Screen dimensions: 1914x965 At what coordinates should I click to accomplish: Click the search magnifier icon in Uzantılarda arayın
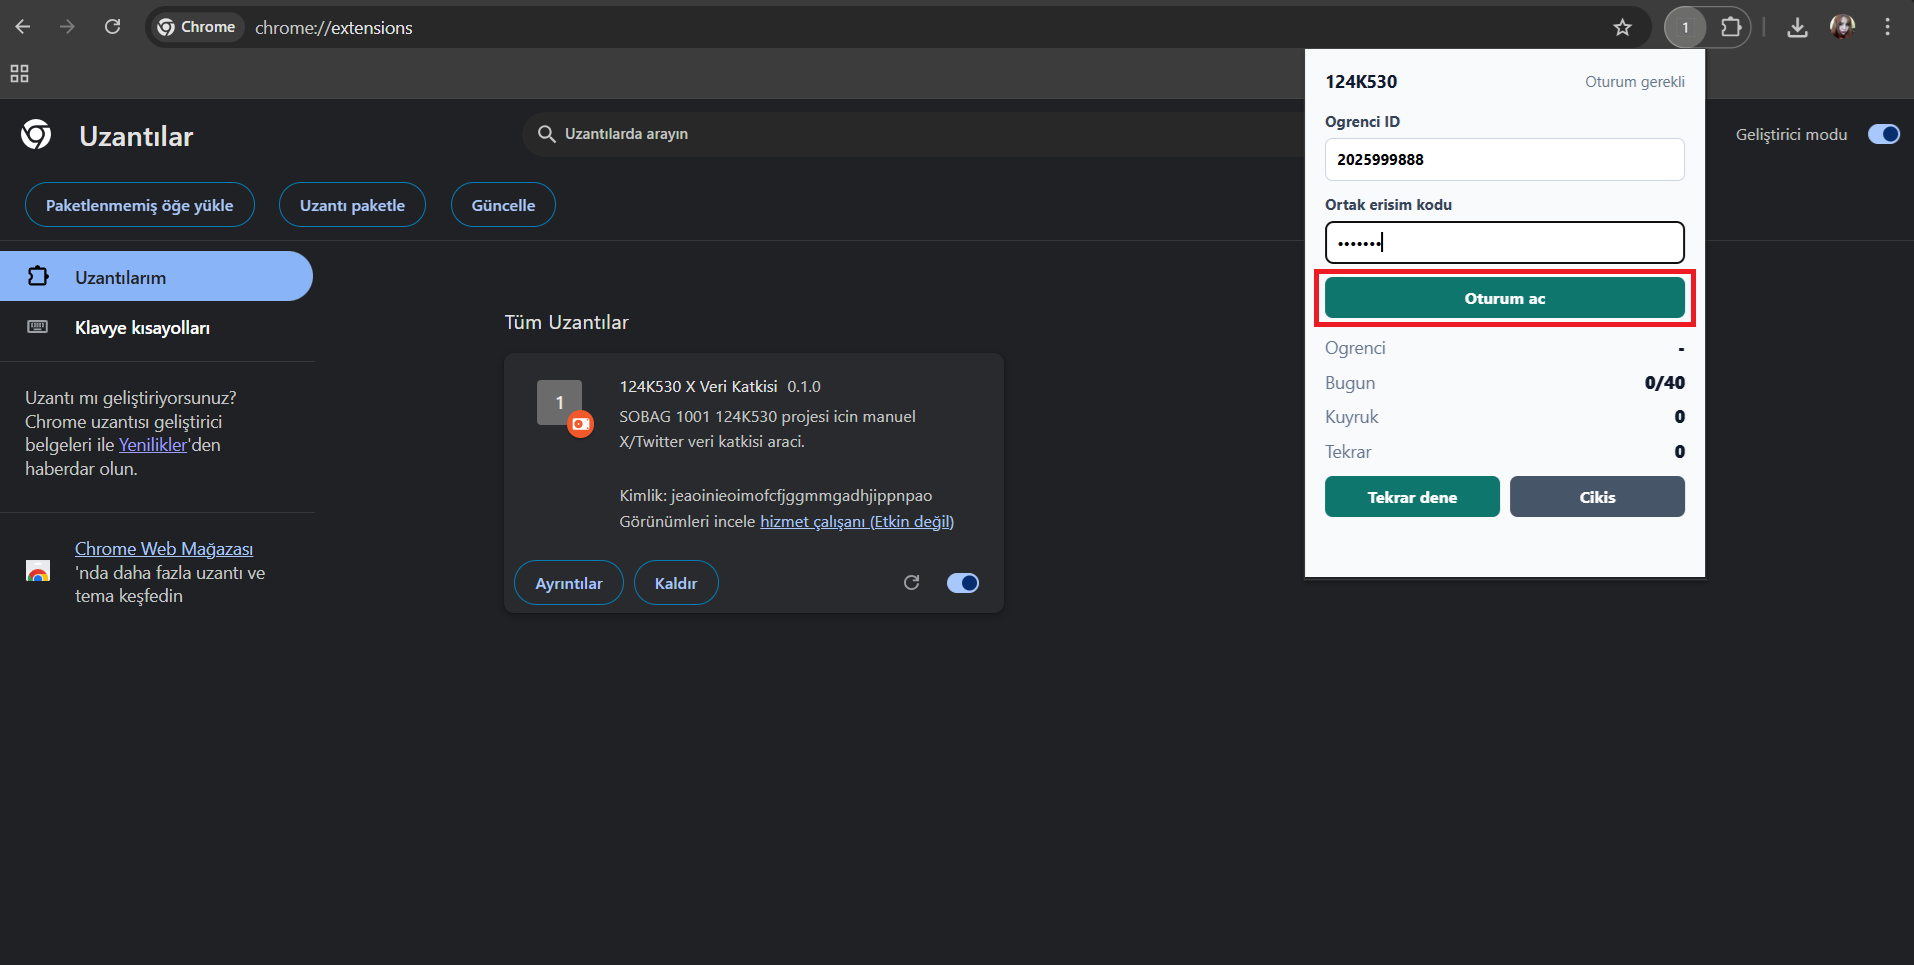tap(546, 134)
